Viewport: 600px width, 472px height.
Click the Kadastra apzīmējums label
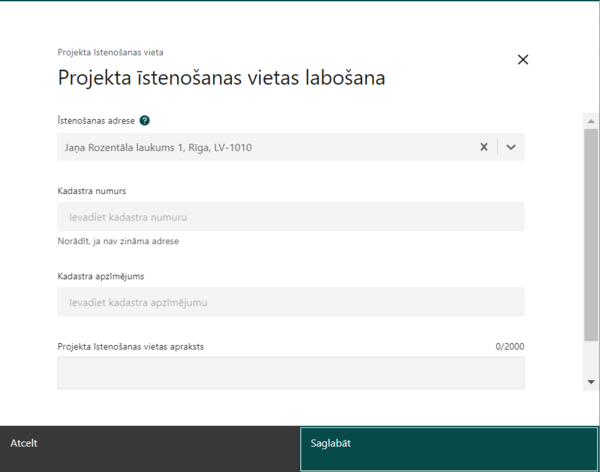[101, 276]
